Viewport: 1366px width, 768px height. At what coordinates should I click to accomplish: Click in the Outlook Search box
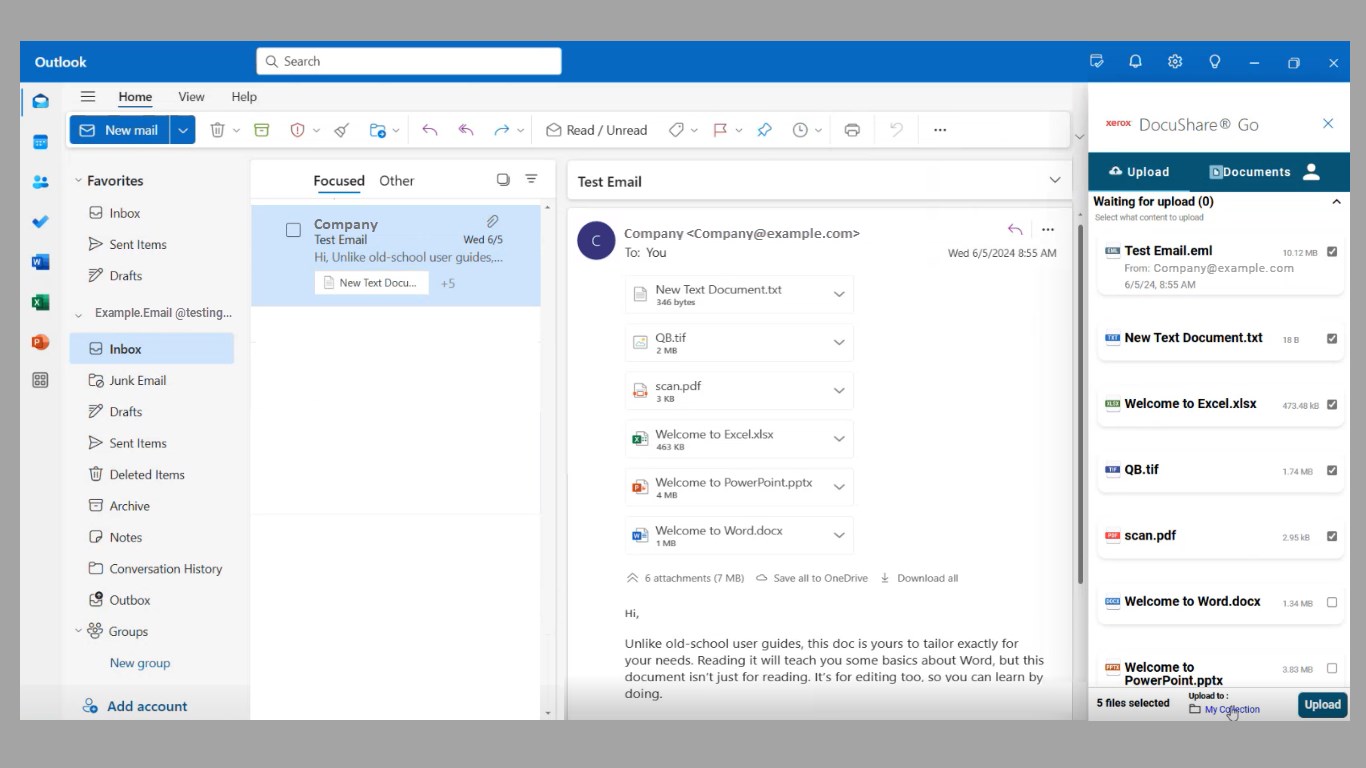(x=409, y=61)
